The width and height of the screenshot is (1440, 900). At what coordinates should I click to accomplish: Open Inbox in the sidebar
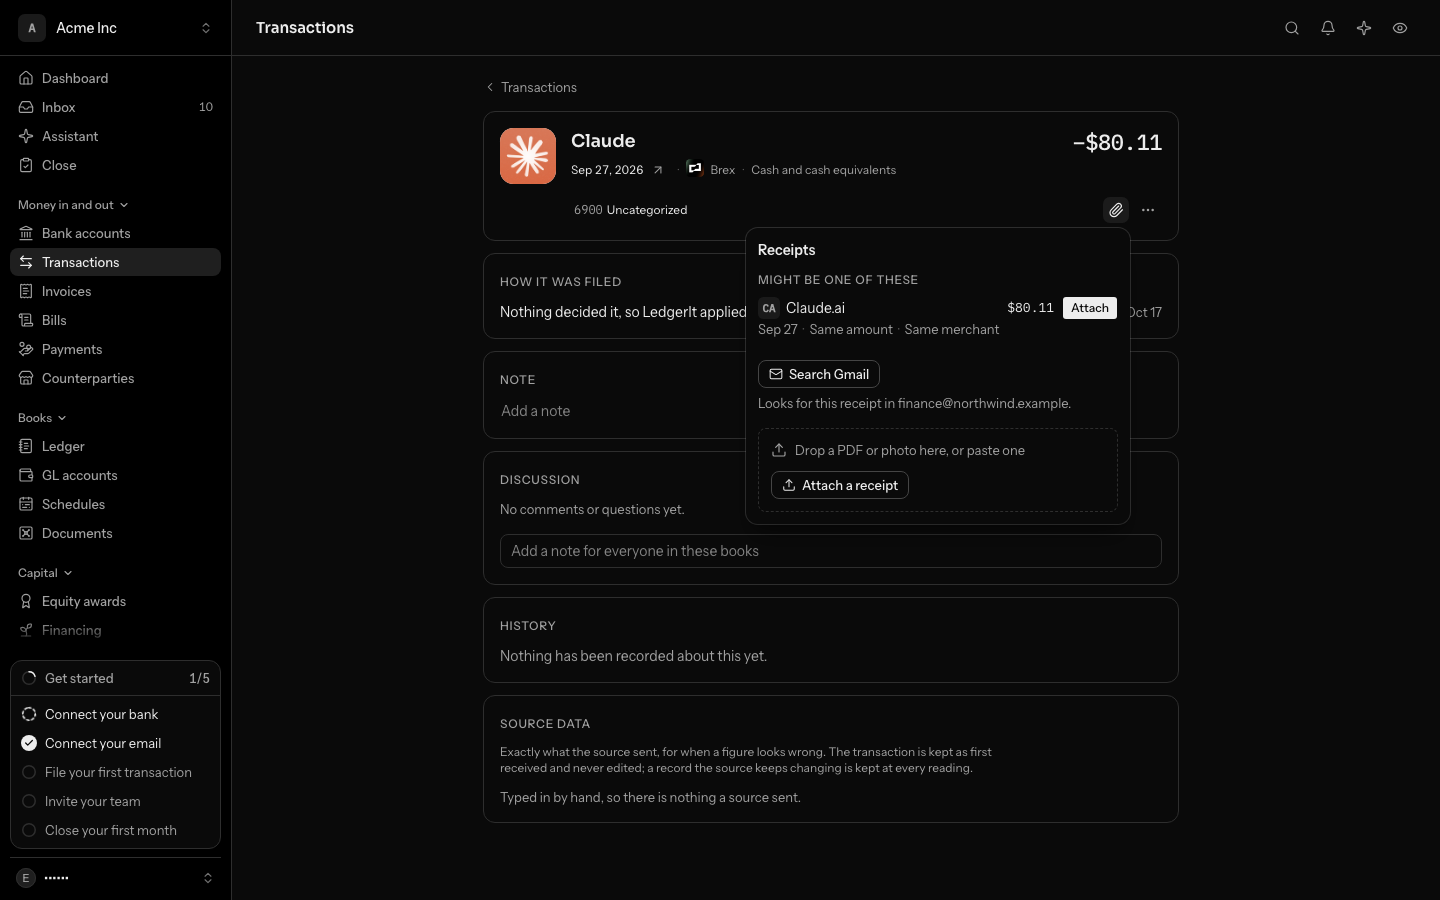pyautogui.click(x=115, y=107)
